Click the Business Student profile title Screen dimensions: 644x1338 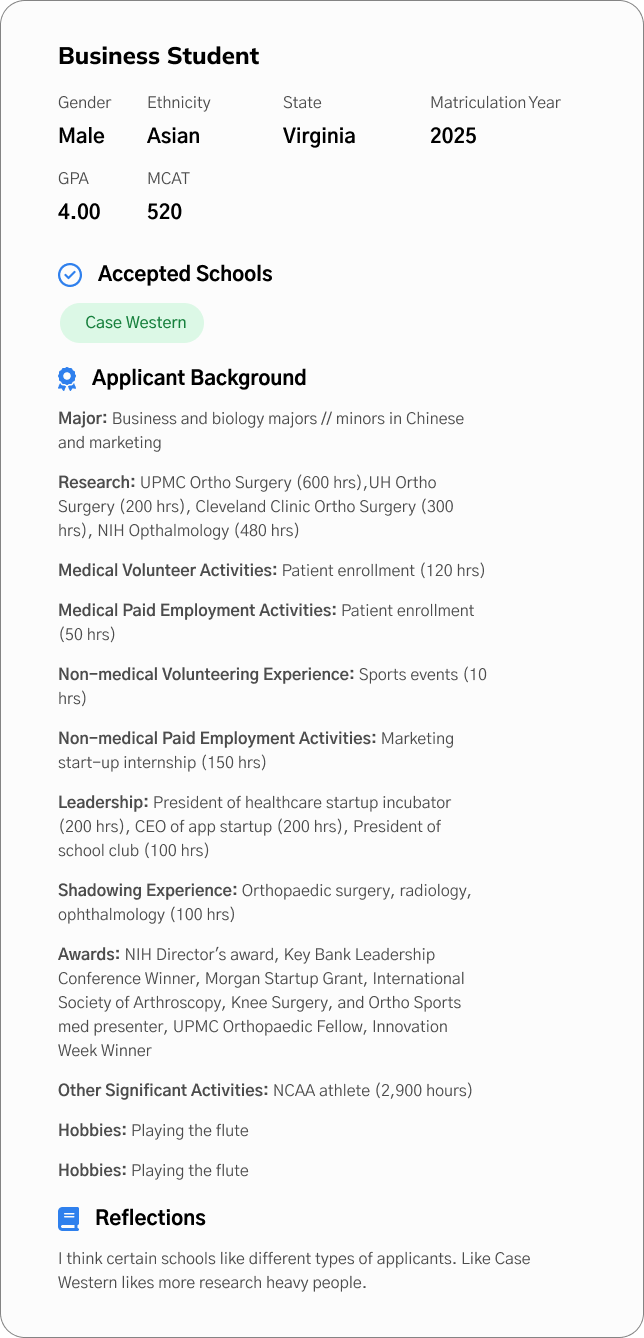click(x=159, y=56)
